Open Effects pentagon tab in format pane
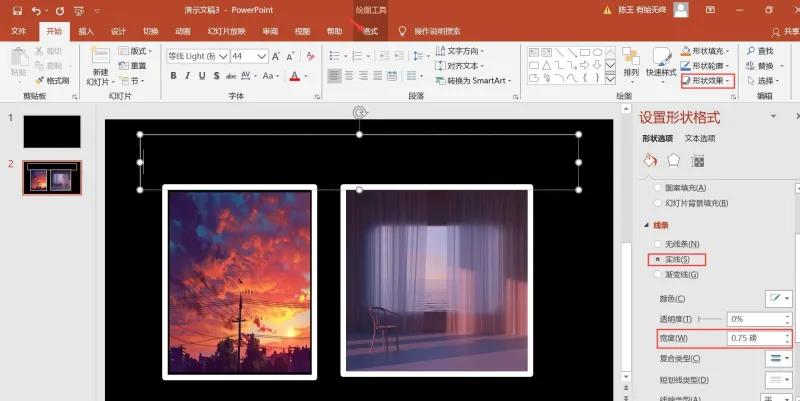The width and height of the screenshot is (800, 401). coord(673,161)
